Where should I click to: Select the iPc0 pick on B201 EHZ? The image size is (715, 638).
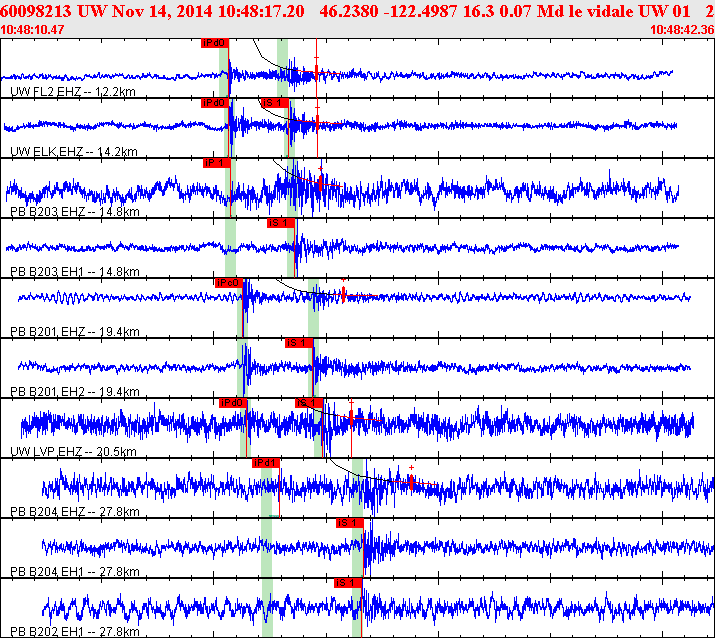[229, 283]
